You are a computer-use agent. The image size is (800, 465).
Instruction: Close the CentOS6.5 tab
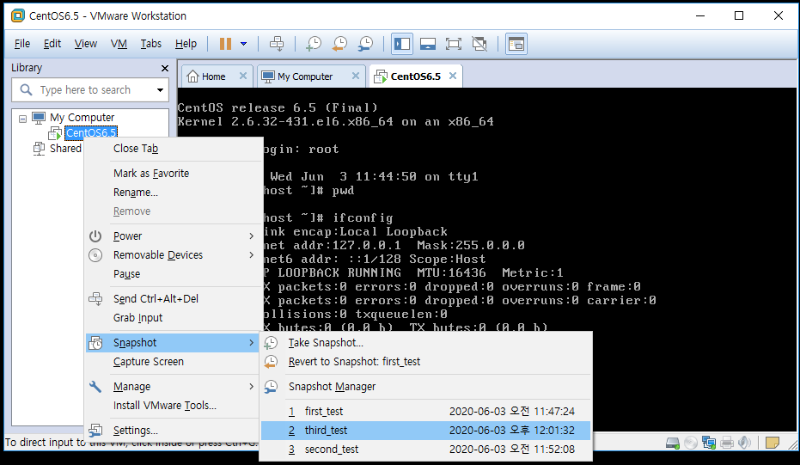453,76
